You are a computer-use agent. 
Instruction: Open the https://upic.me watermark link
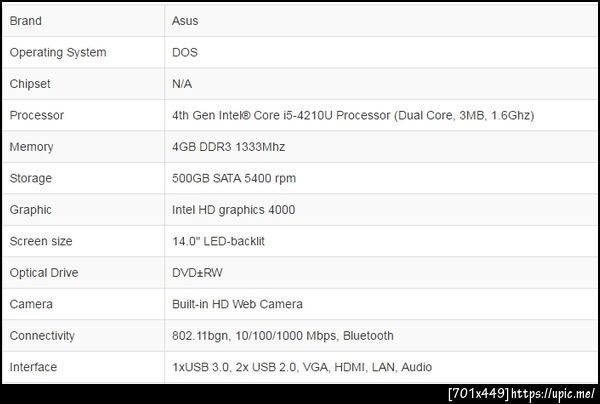554,393
